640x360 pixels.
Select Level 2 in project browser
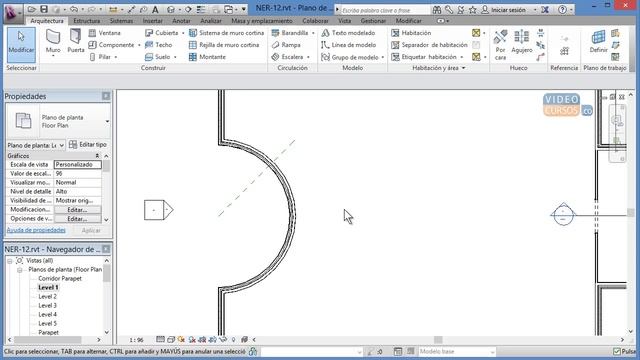click(x=47, y=297)
